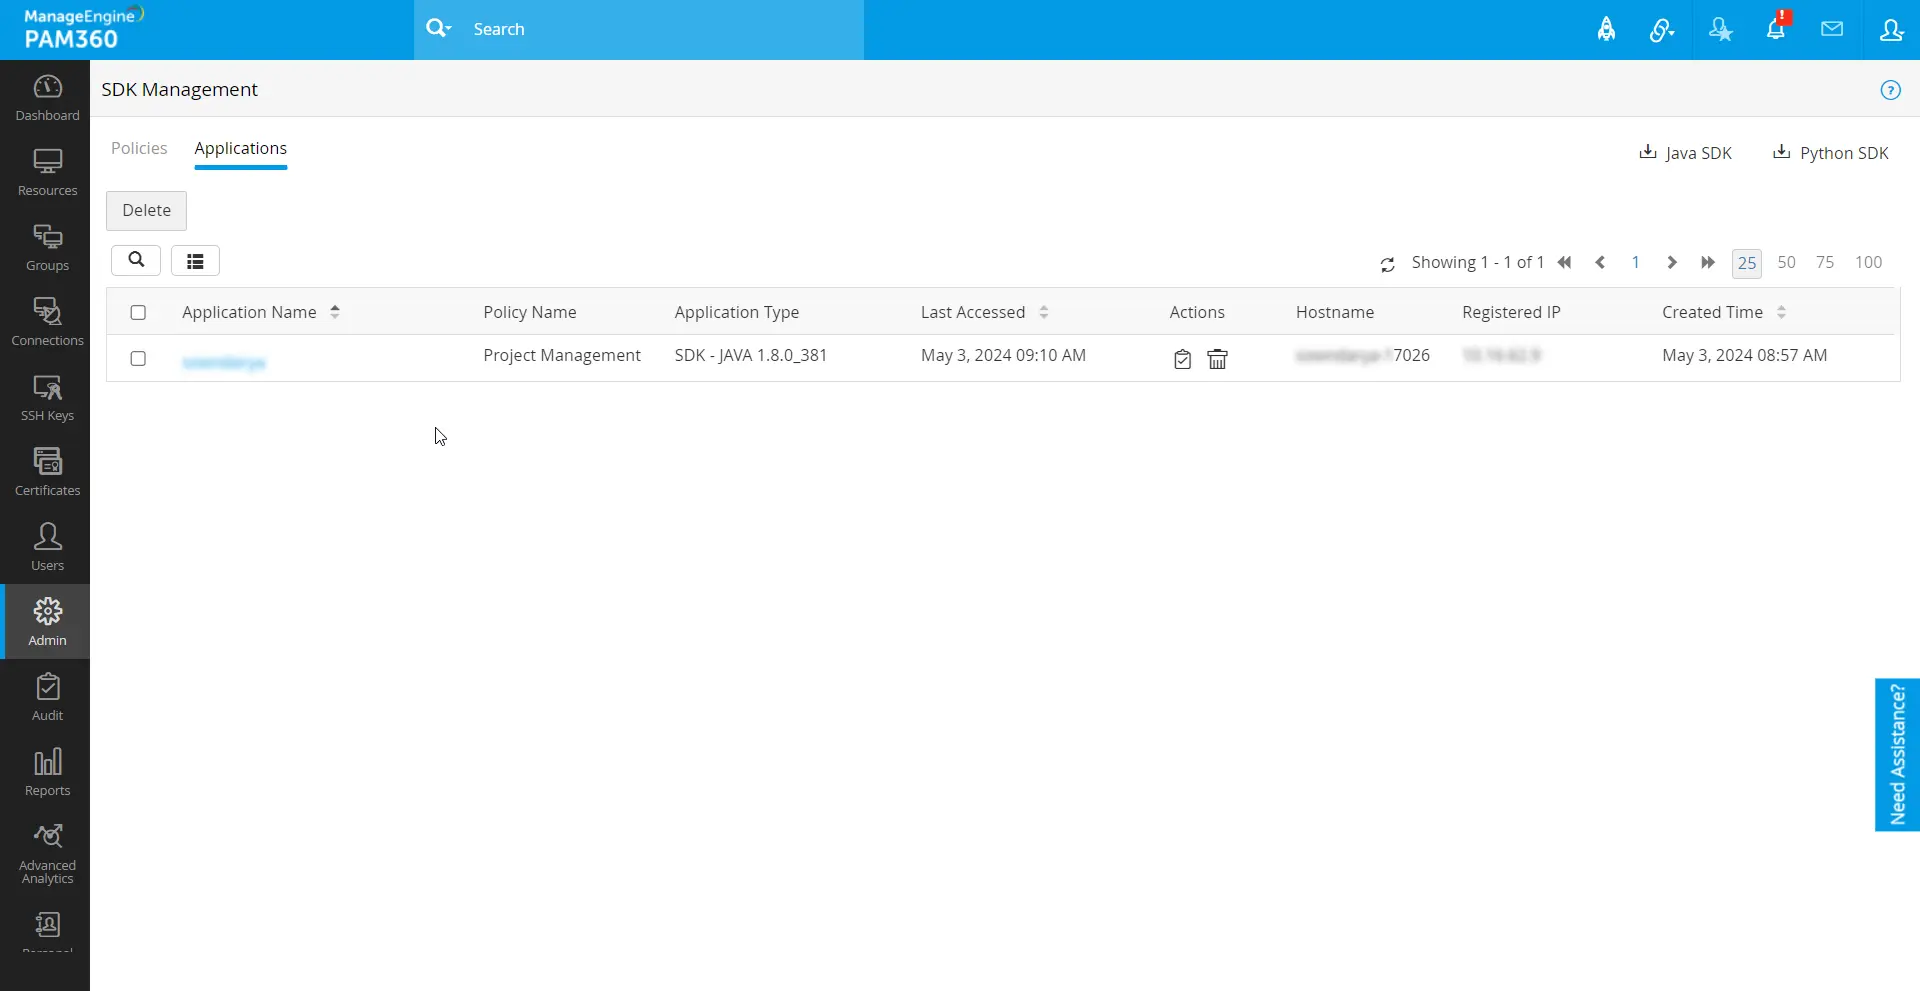
Task: Open the notifications bell icon
Action: [1776, 29]
